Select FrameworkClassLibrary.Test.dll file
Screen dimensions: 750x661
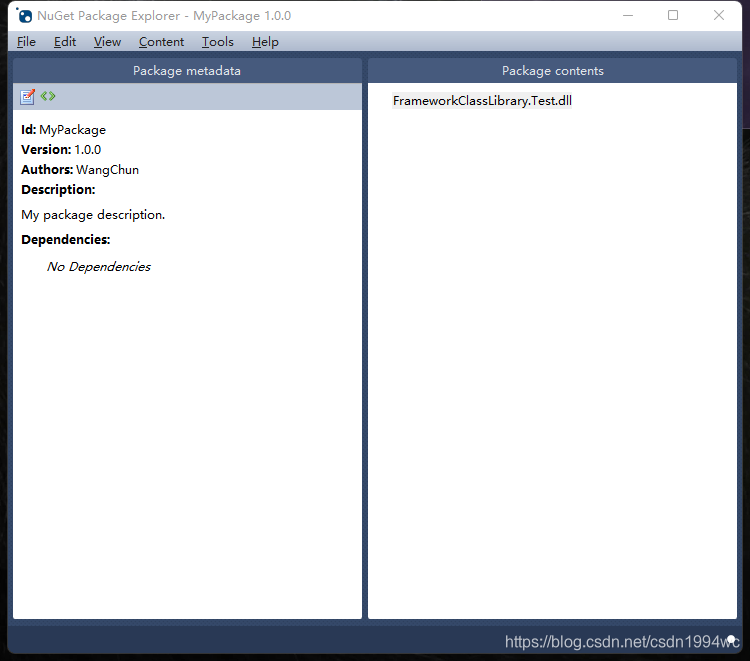(482, 100)
